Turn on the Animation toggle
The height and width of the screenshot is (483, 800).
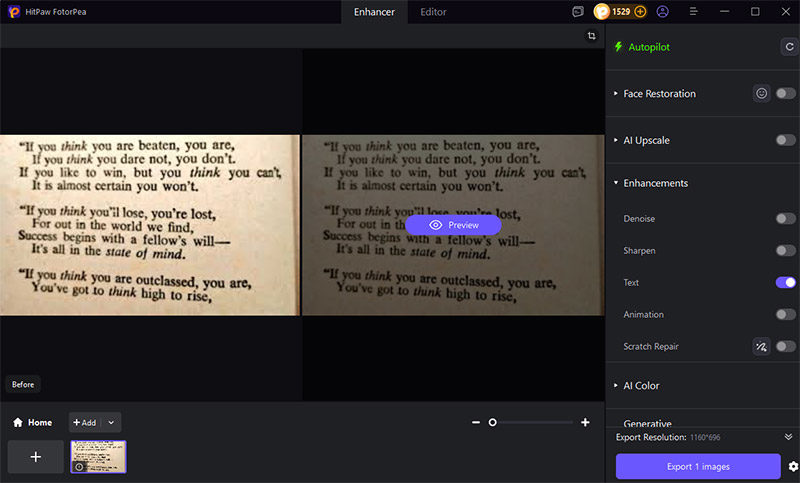(785, 314)
